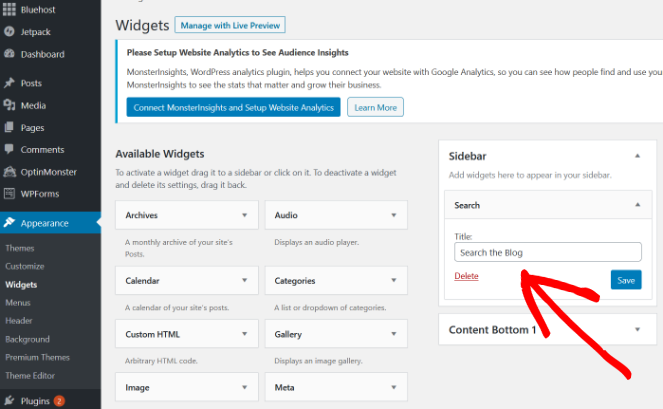Click the Media icon in sidebar
This screenshot has width=663, height=409.
(x=9, y=105)
